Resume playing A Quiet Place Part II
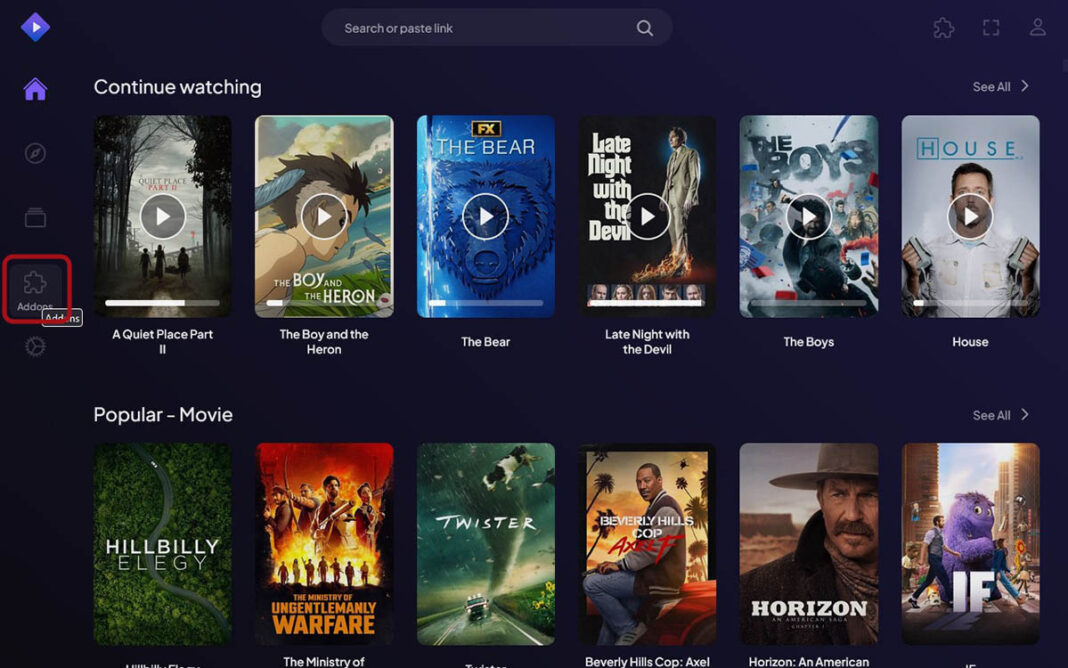 pos(162,215)
